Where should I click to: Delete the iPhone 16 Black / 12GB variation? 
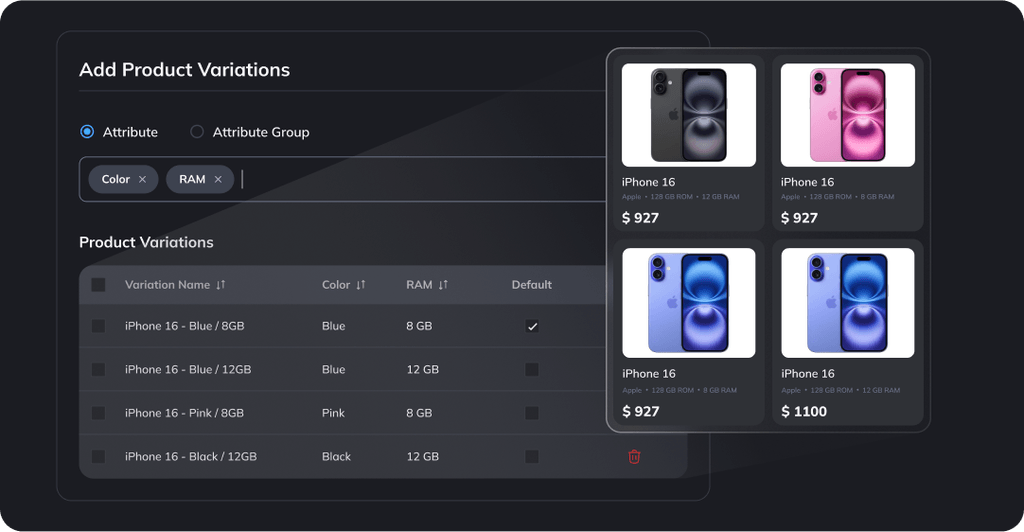coord(634,457)
